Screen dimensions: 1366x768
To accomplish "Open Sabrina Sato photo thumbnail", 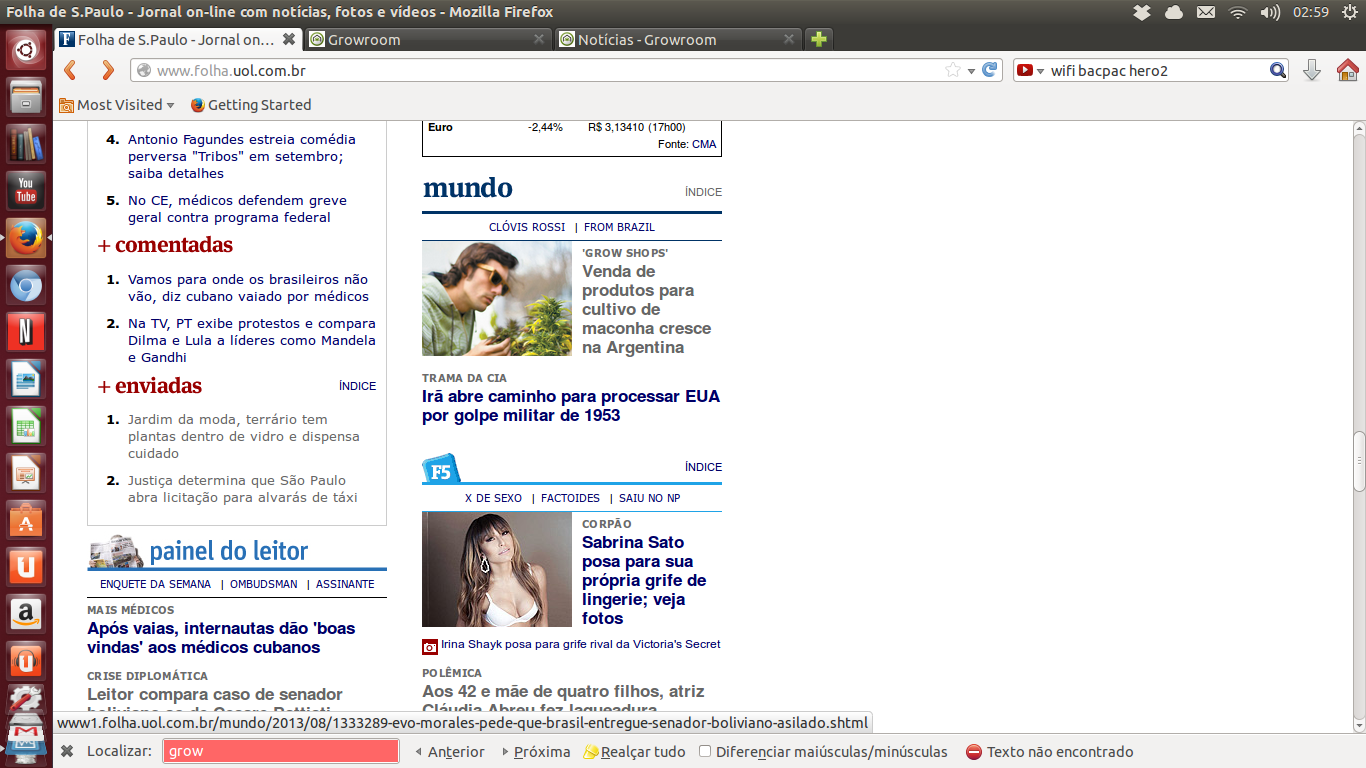I will [497, 570].
